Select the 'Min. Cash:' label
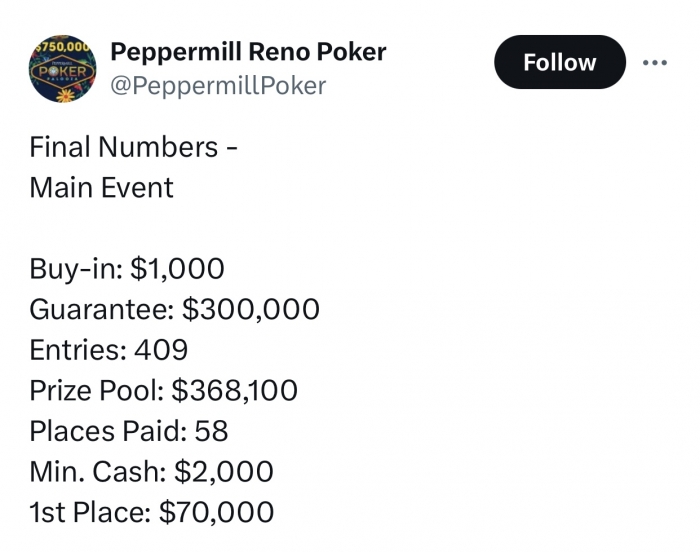 [98, 472]
